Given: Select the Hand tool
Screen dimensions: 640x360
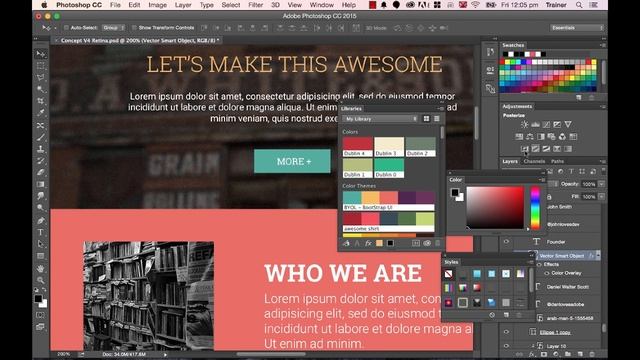Looking at the screenshot, I should click(x=40, y=269).
